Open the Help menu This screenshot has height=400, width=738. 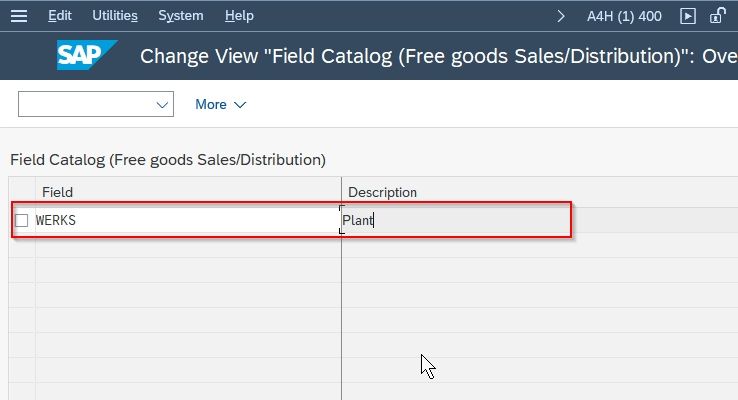click(239, 16)
